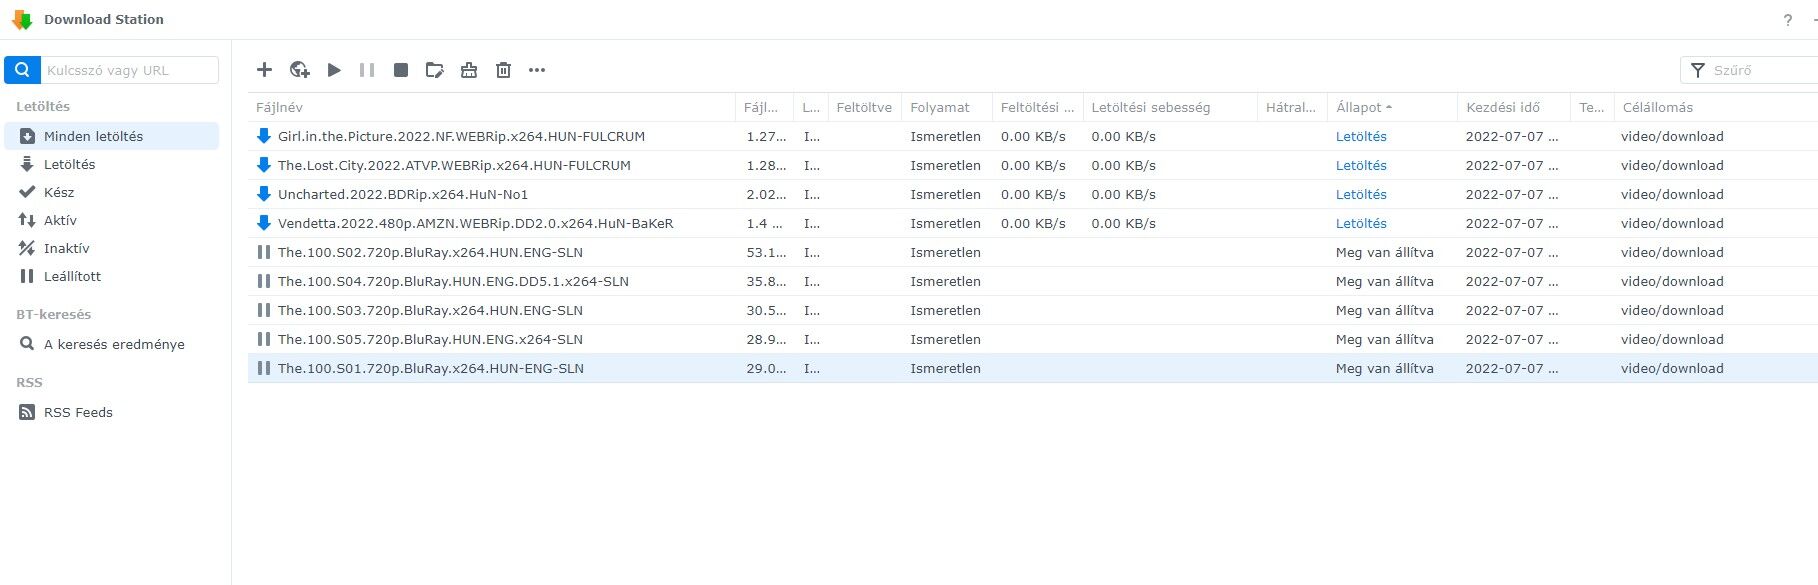Select The.Lost.City.2022 download row
Viewport: 1818px width, 585px height.
click(1033, 165)
